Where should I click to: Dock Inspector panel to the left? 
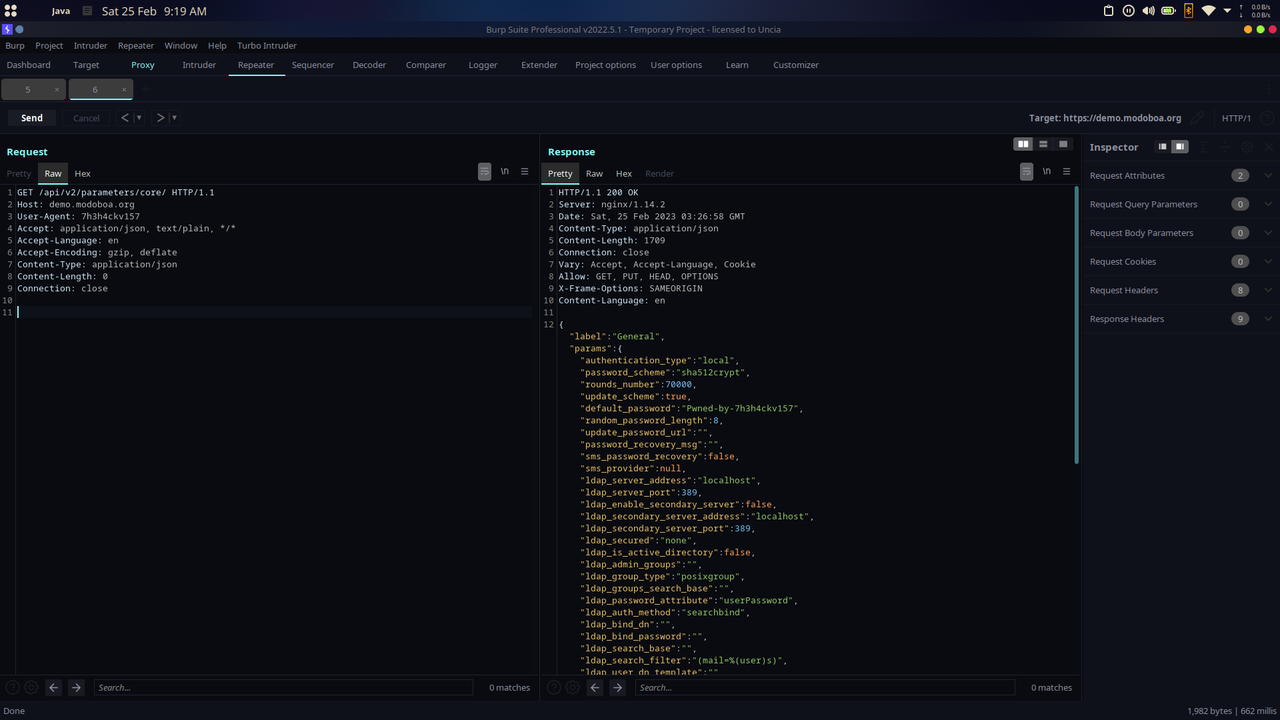(x=1162, y=147)
